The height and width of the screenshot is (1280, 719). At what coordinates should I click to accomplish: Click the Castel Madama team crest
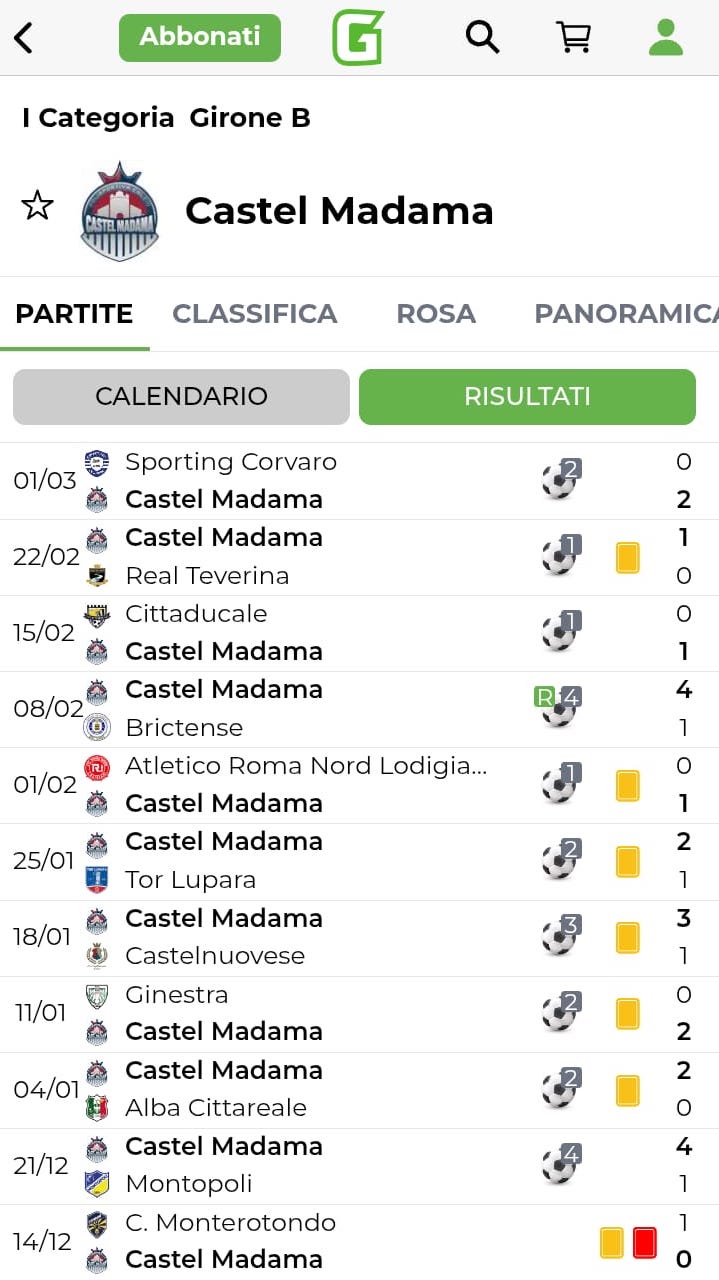120,211
